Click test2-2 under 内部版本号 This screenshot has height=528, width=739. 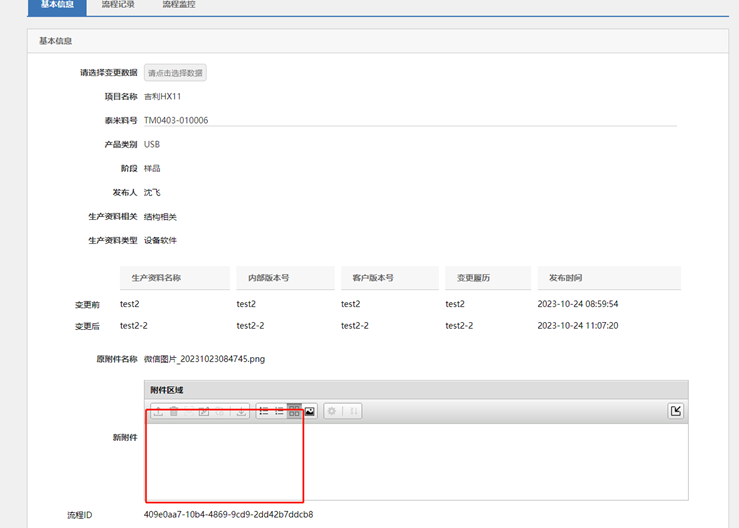point(250,326)
